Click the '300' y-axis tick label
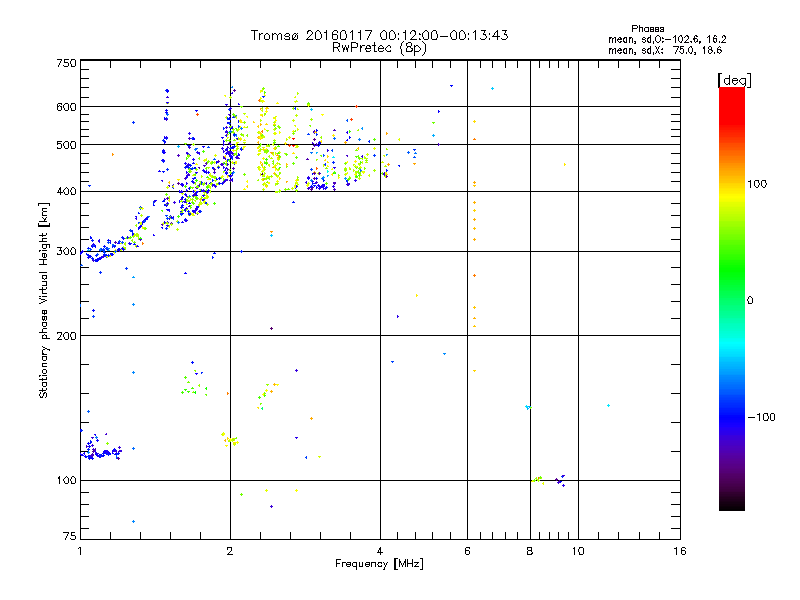This screenshot has width=800, height=600. (66, 252)
